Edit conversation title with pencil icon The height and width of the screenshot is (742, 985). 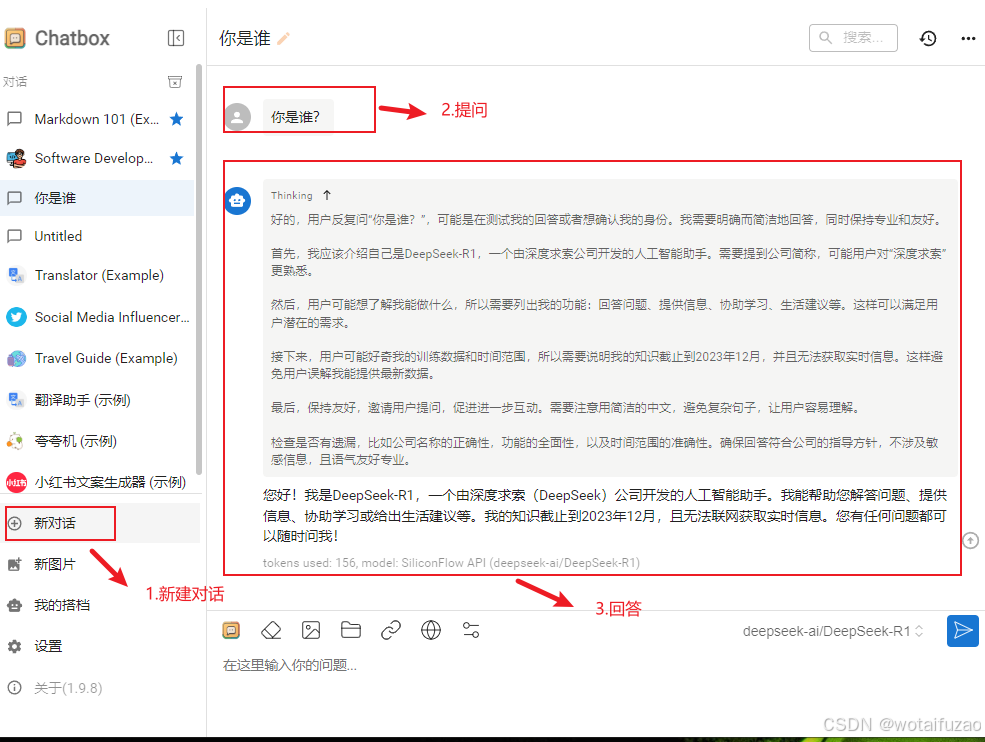283,39
